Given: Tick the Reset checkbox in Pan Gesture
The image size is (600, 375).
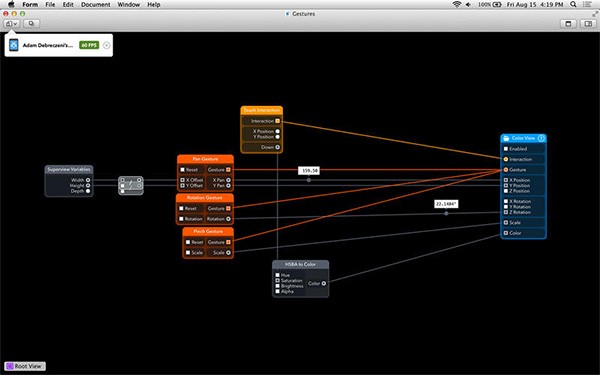Looking at the screenshot, I should [183, 170].
